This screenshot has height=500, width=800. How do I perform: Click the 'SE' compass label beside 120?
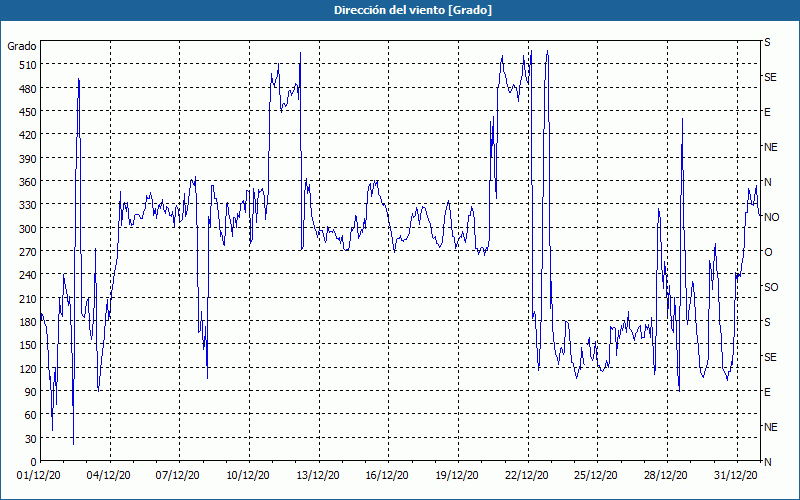pyautogui.click(x=770, y=357)
